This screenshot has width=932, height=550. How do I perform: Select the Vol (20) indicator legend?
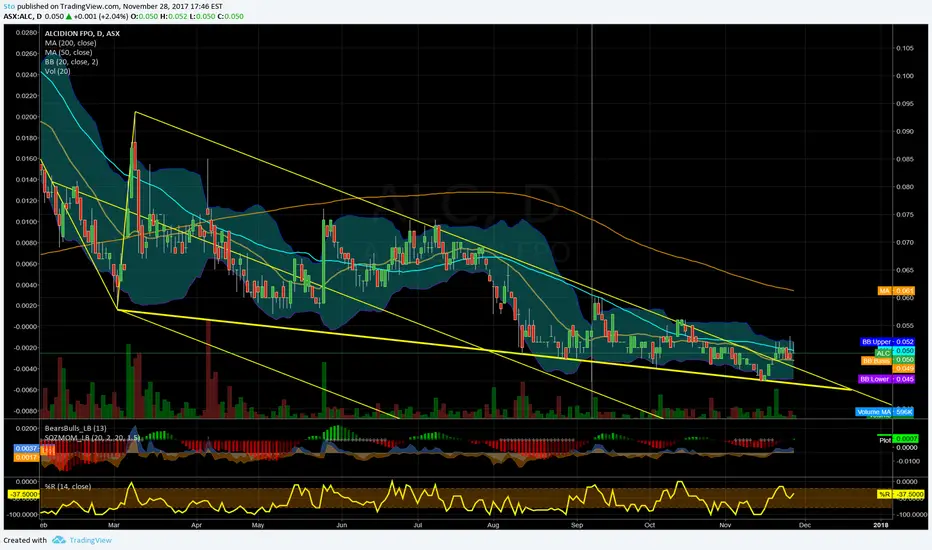tap(58, 71)
